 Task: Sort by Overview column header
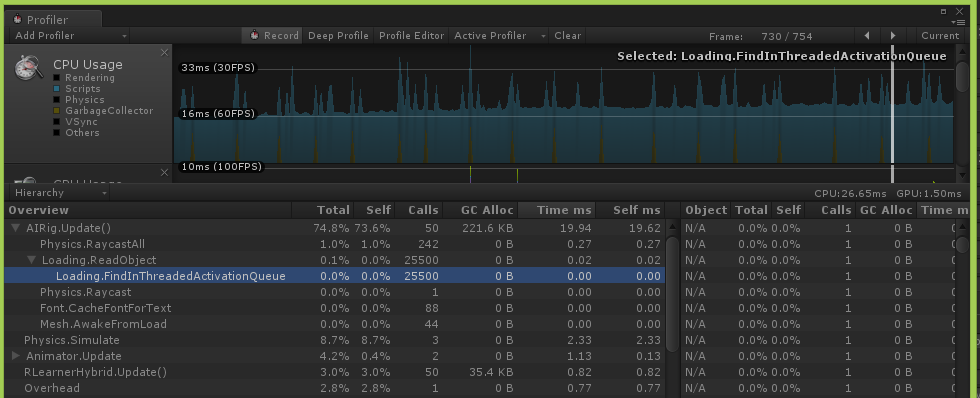(148, 210)
